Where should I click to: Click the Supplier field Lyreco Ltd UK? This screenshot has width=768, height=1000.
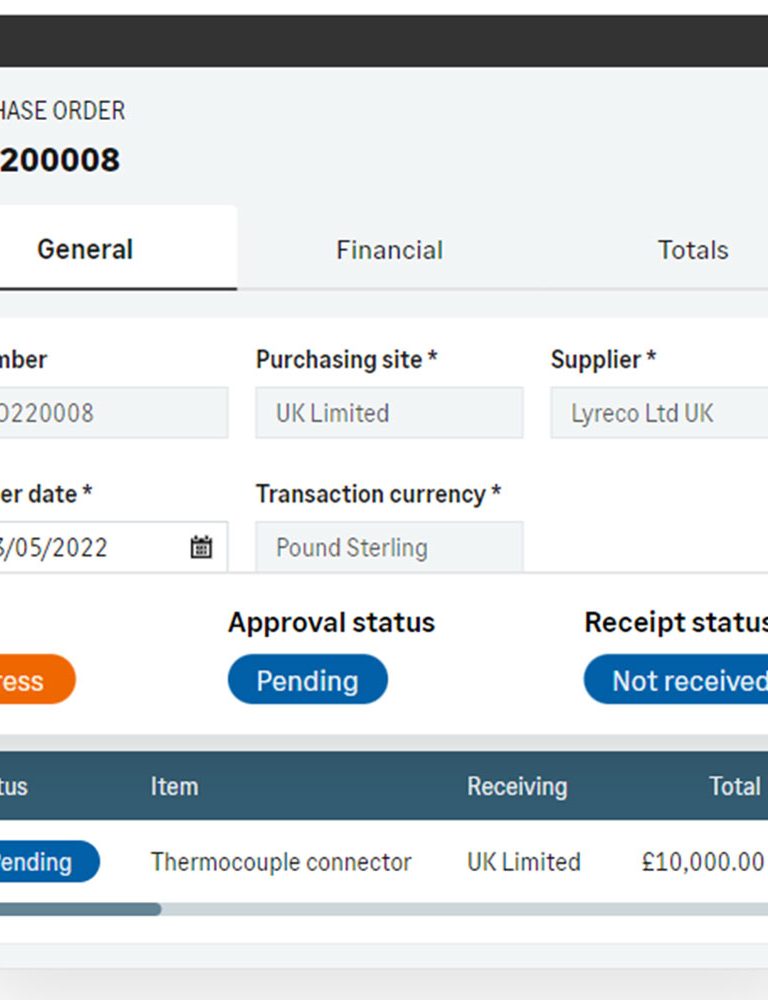point(660,413)
